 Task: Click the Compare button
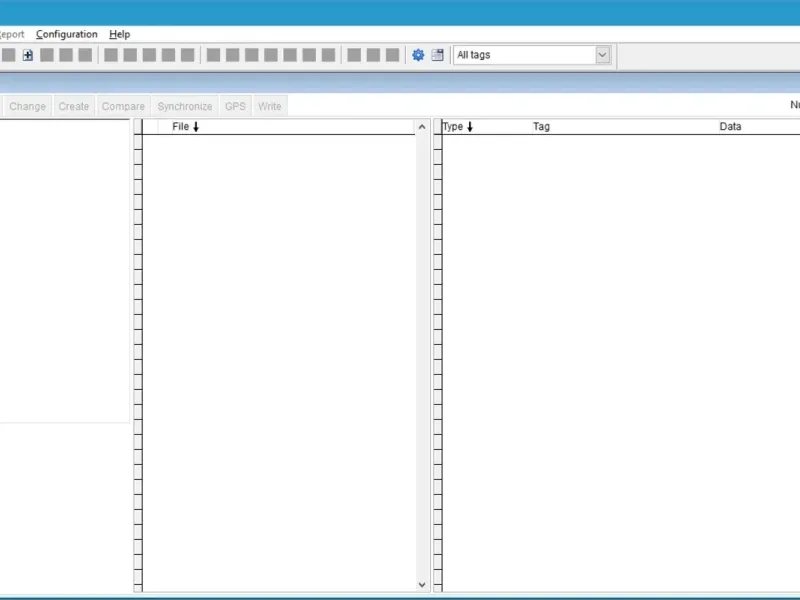click(123, 106)
